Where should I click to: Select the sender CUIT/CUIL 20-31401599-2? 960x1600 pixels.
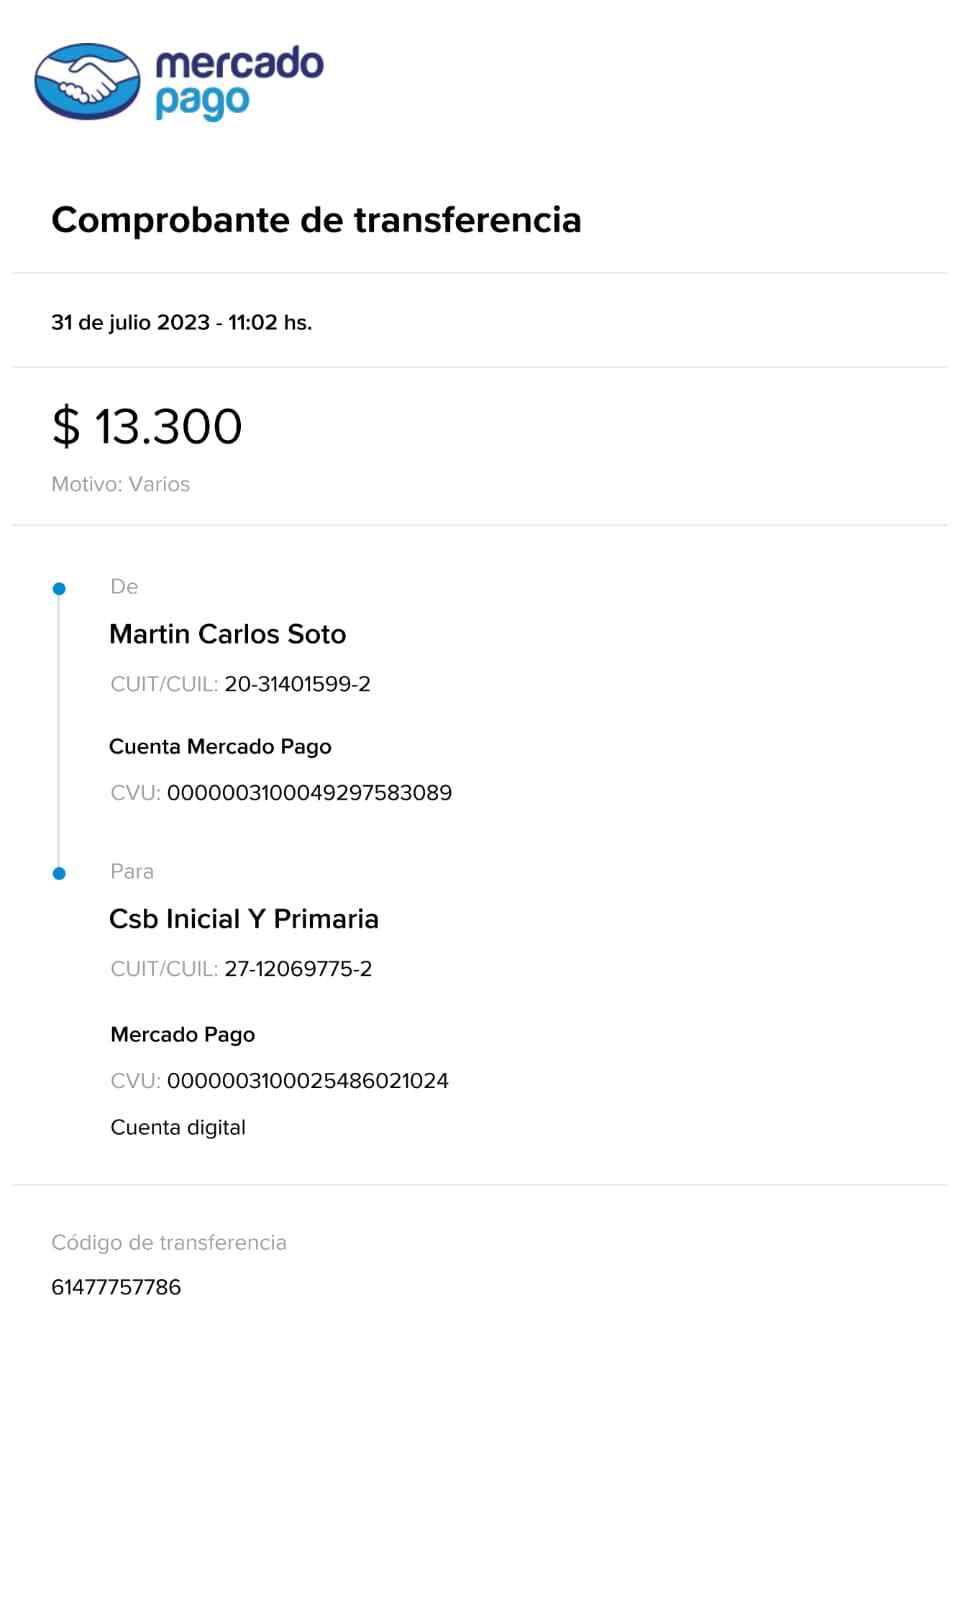pyautogui.click(x=297, y=684)
